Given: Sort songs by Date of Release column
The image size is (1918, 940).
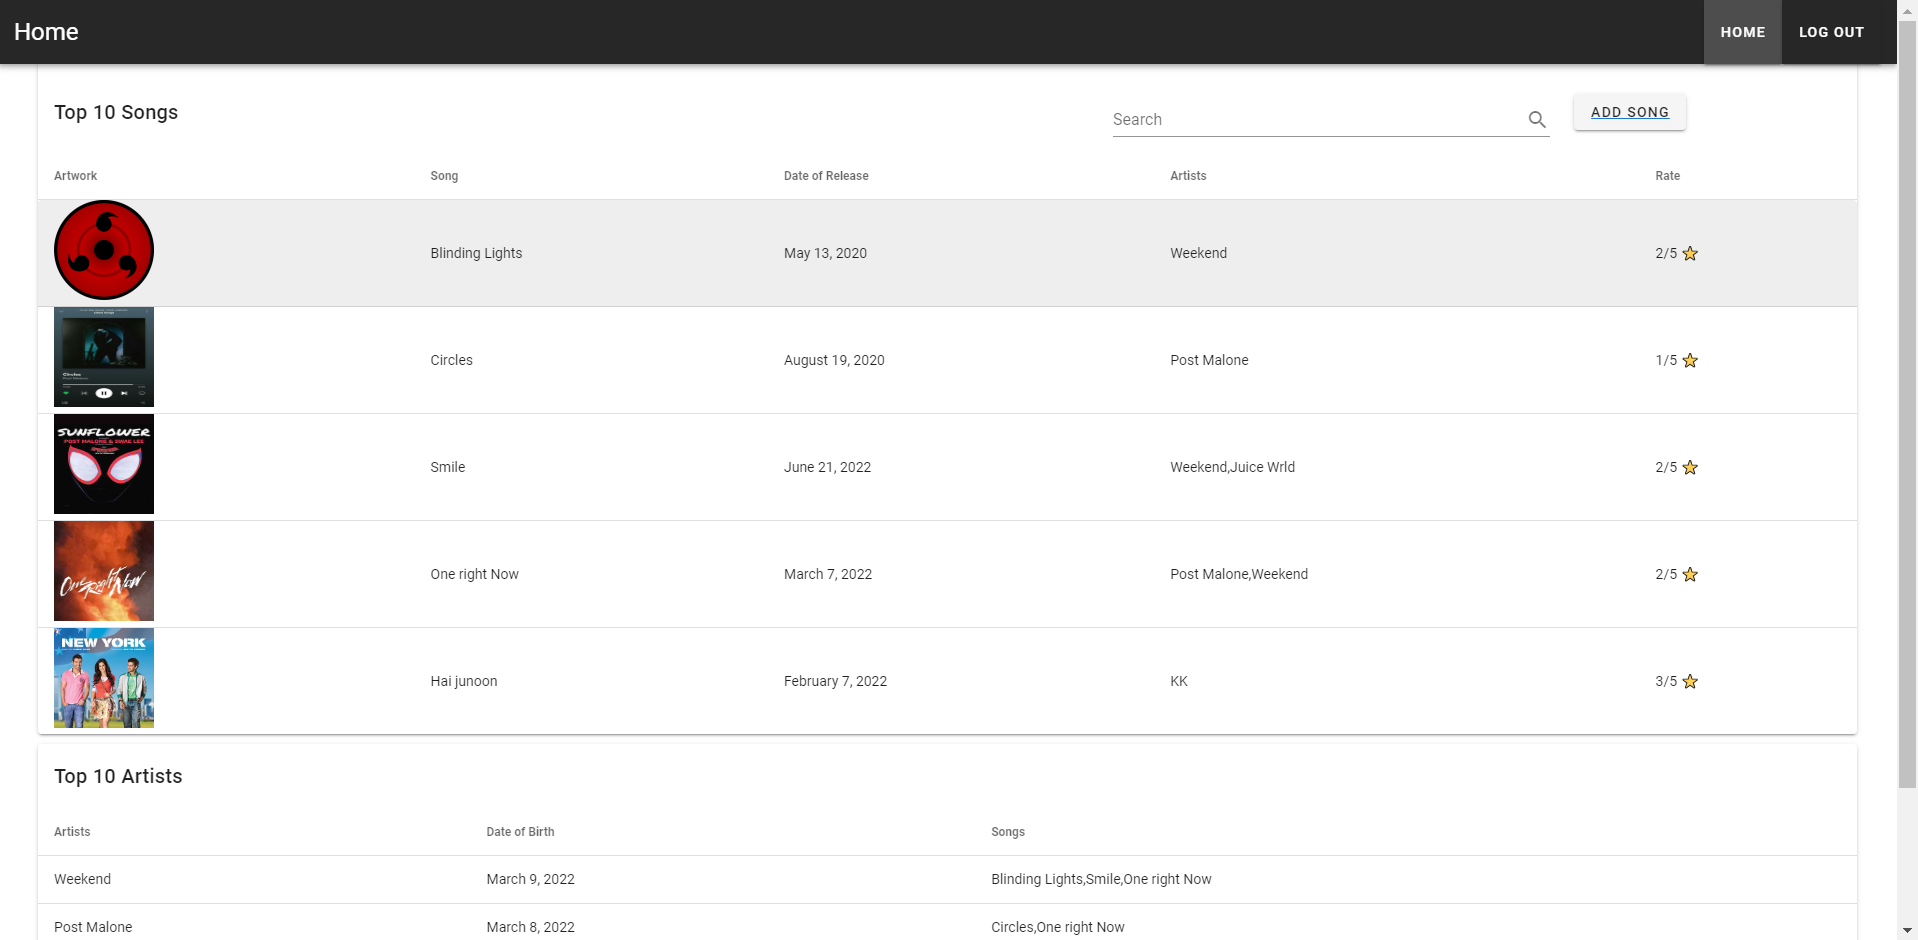Looking at the screenshot, I should click(826, 176).
